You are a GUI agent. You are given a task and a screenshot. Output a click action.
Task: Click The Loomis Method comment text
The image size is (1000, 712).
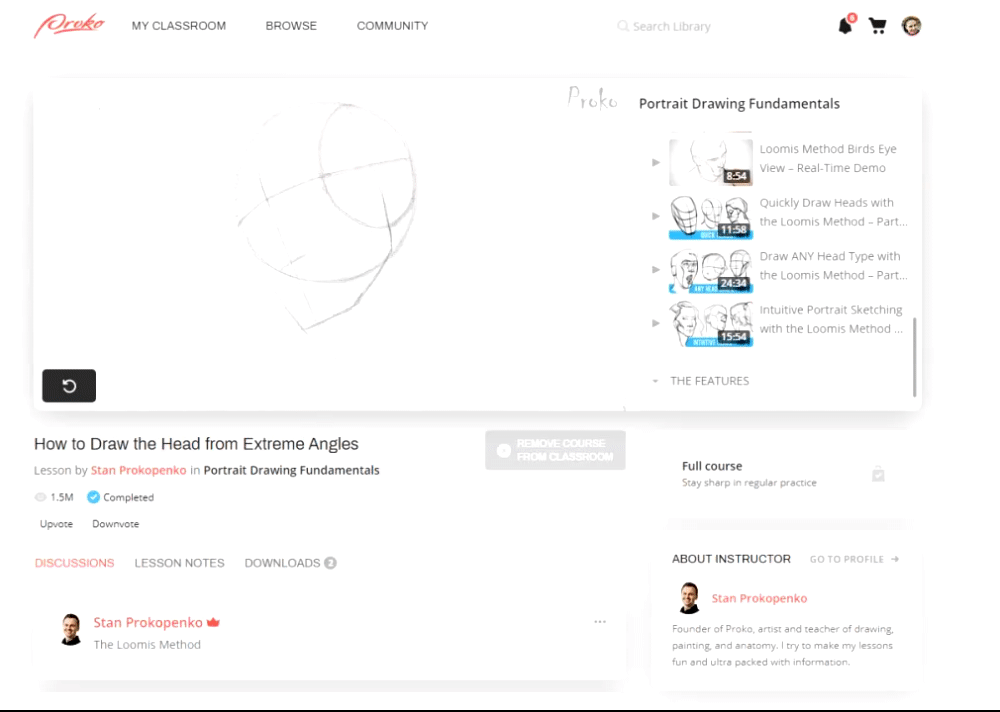(x=147, y=644)
